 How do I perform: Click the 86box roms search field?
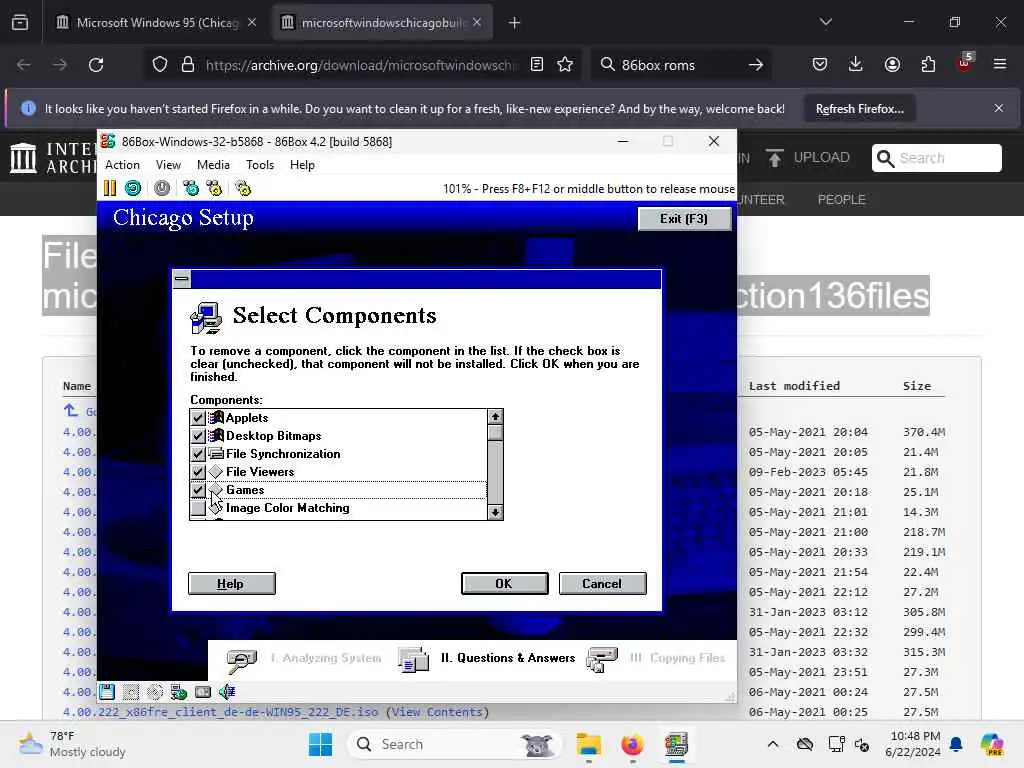pyautogui.click(x=679, y=65)
